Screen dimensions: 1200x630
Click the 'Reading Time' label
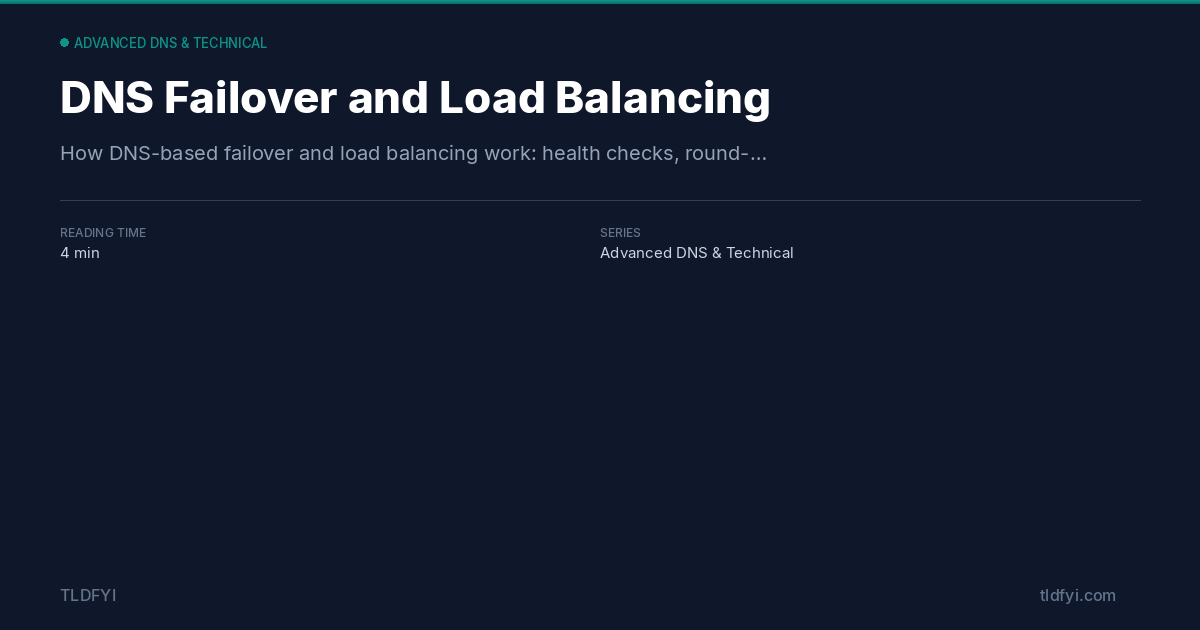pos(103,233)
